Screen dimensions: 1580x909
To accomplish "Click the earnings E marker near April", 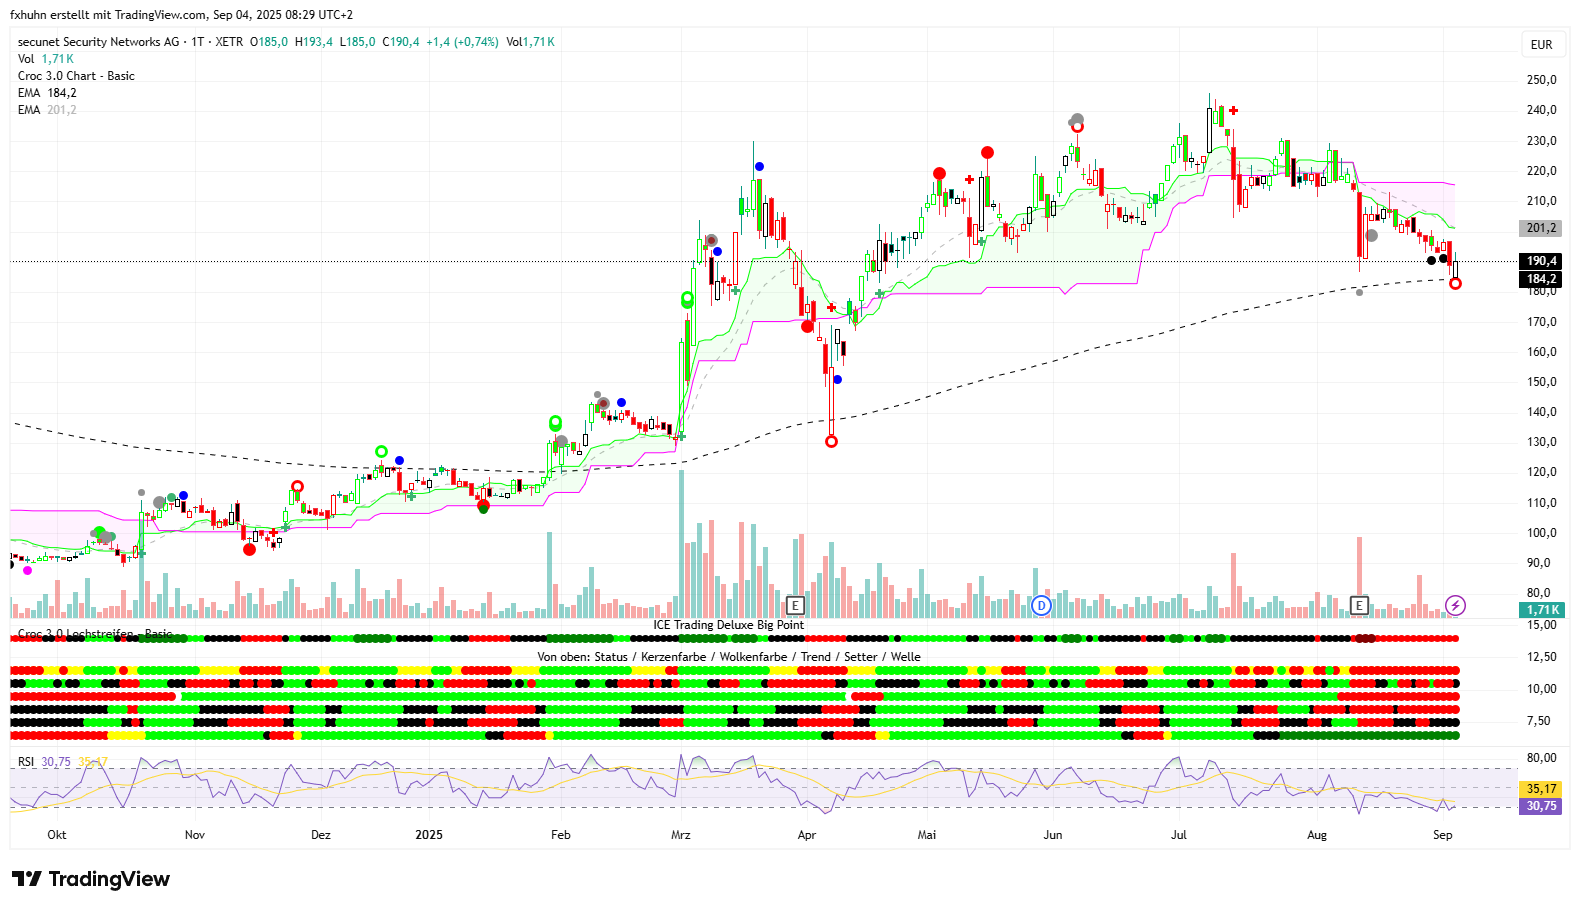I will click(x=795, y=605).
